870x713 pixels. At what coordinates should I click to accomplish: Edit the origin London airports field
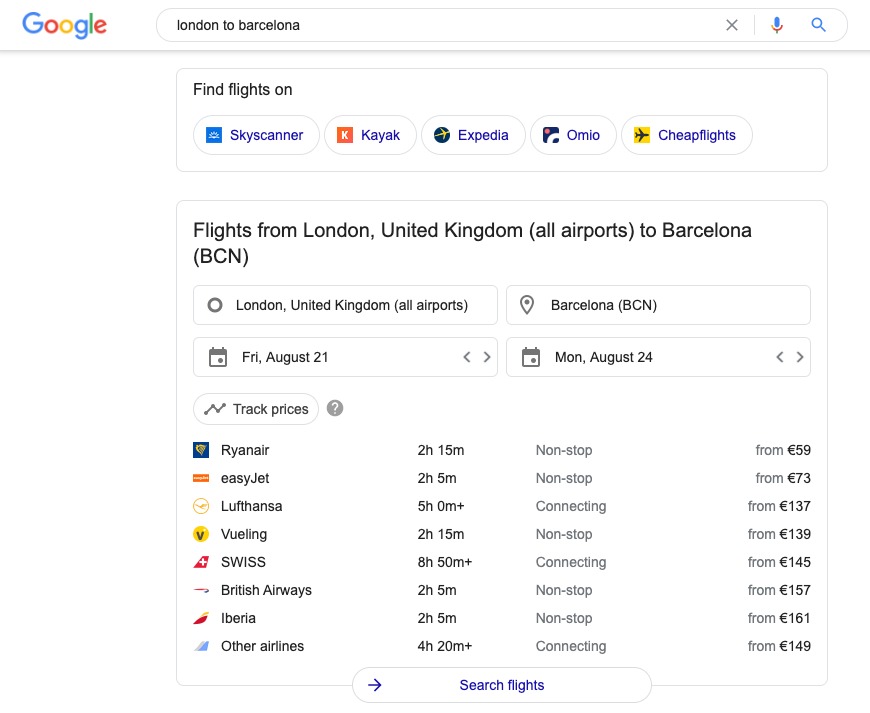click(345, 305)
